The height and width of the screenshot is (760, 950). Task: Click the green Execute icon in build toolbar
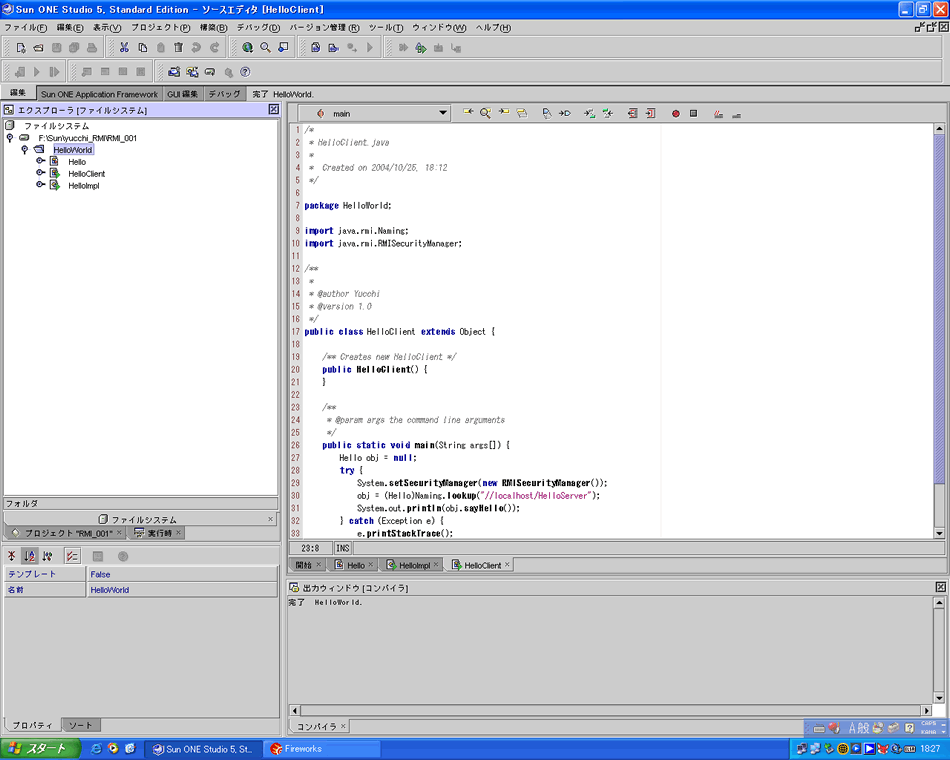[420, 47]
